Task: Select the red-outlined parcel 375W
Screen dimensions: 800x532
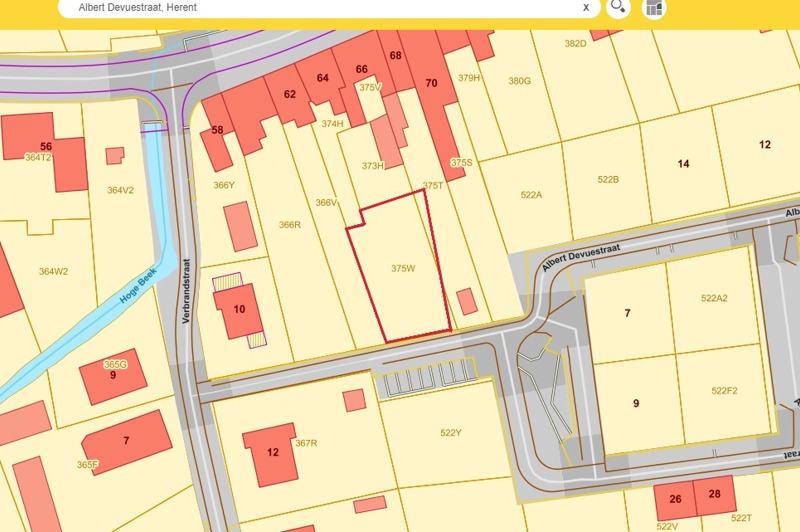Action: 402,268
